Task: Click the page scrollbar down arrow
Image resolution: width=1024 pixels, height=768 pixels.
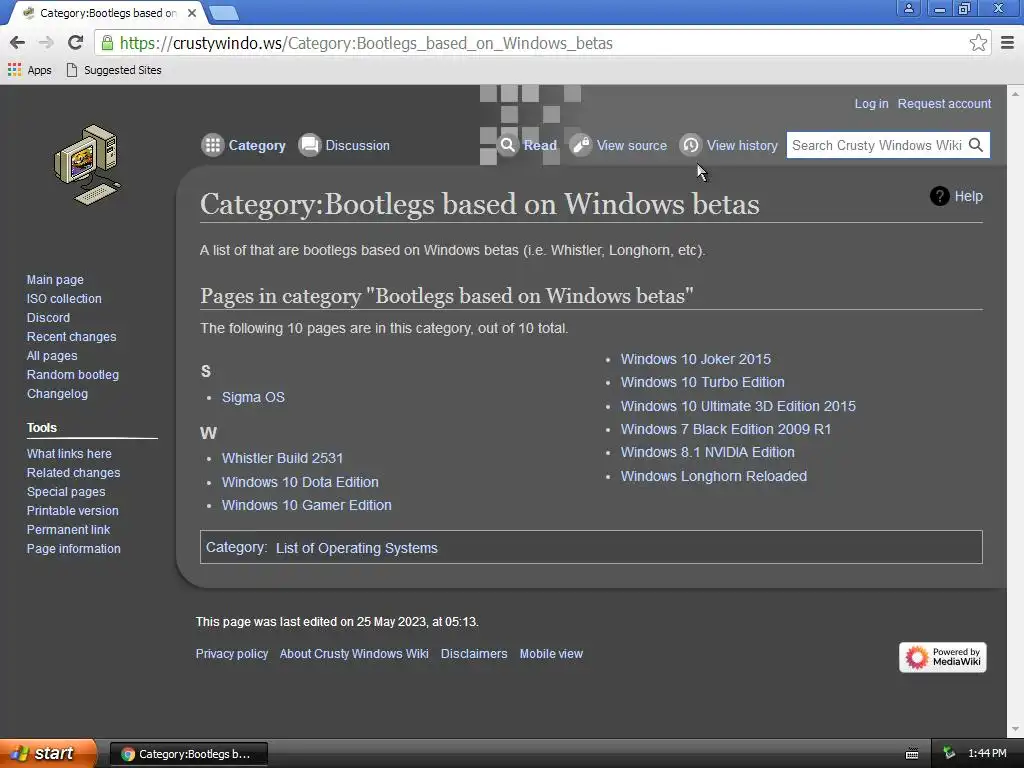Action: (x=1015, y=729)
